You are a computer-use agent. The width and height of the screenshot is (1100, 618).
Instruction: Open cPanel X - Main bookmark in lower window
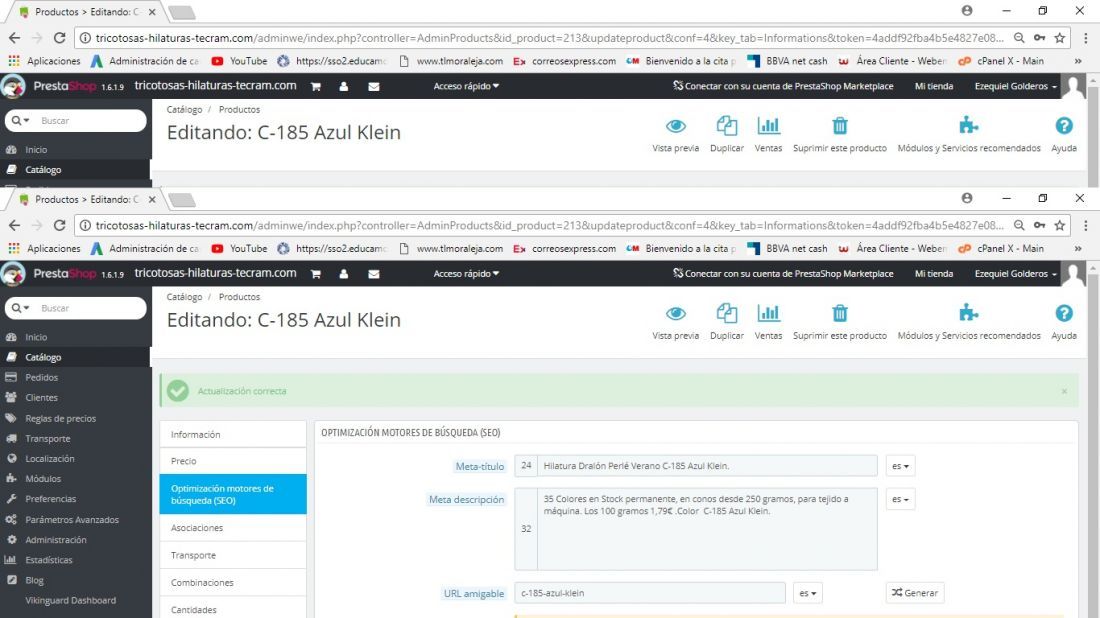tap(1001, 248)
